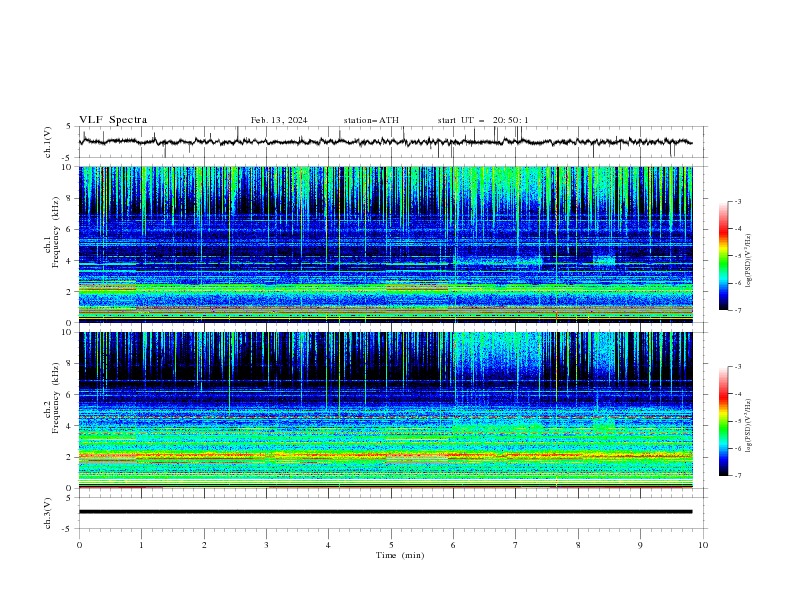Click the ch.3 flat voltage trace
The width and height of the screenshot is (792, 612).
(x=385, y=512)
